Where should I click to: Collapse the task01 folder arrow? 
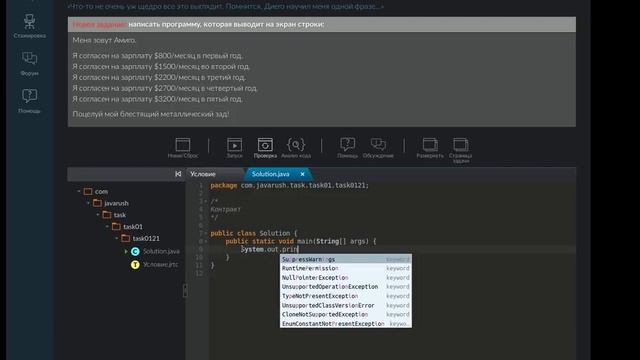click(x=107, y=226)
